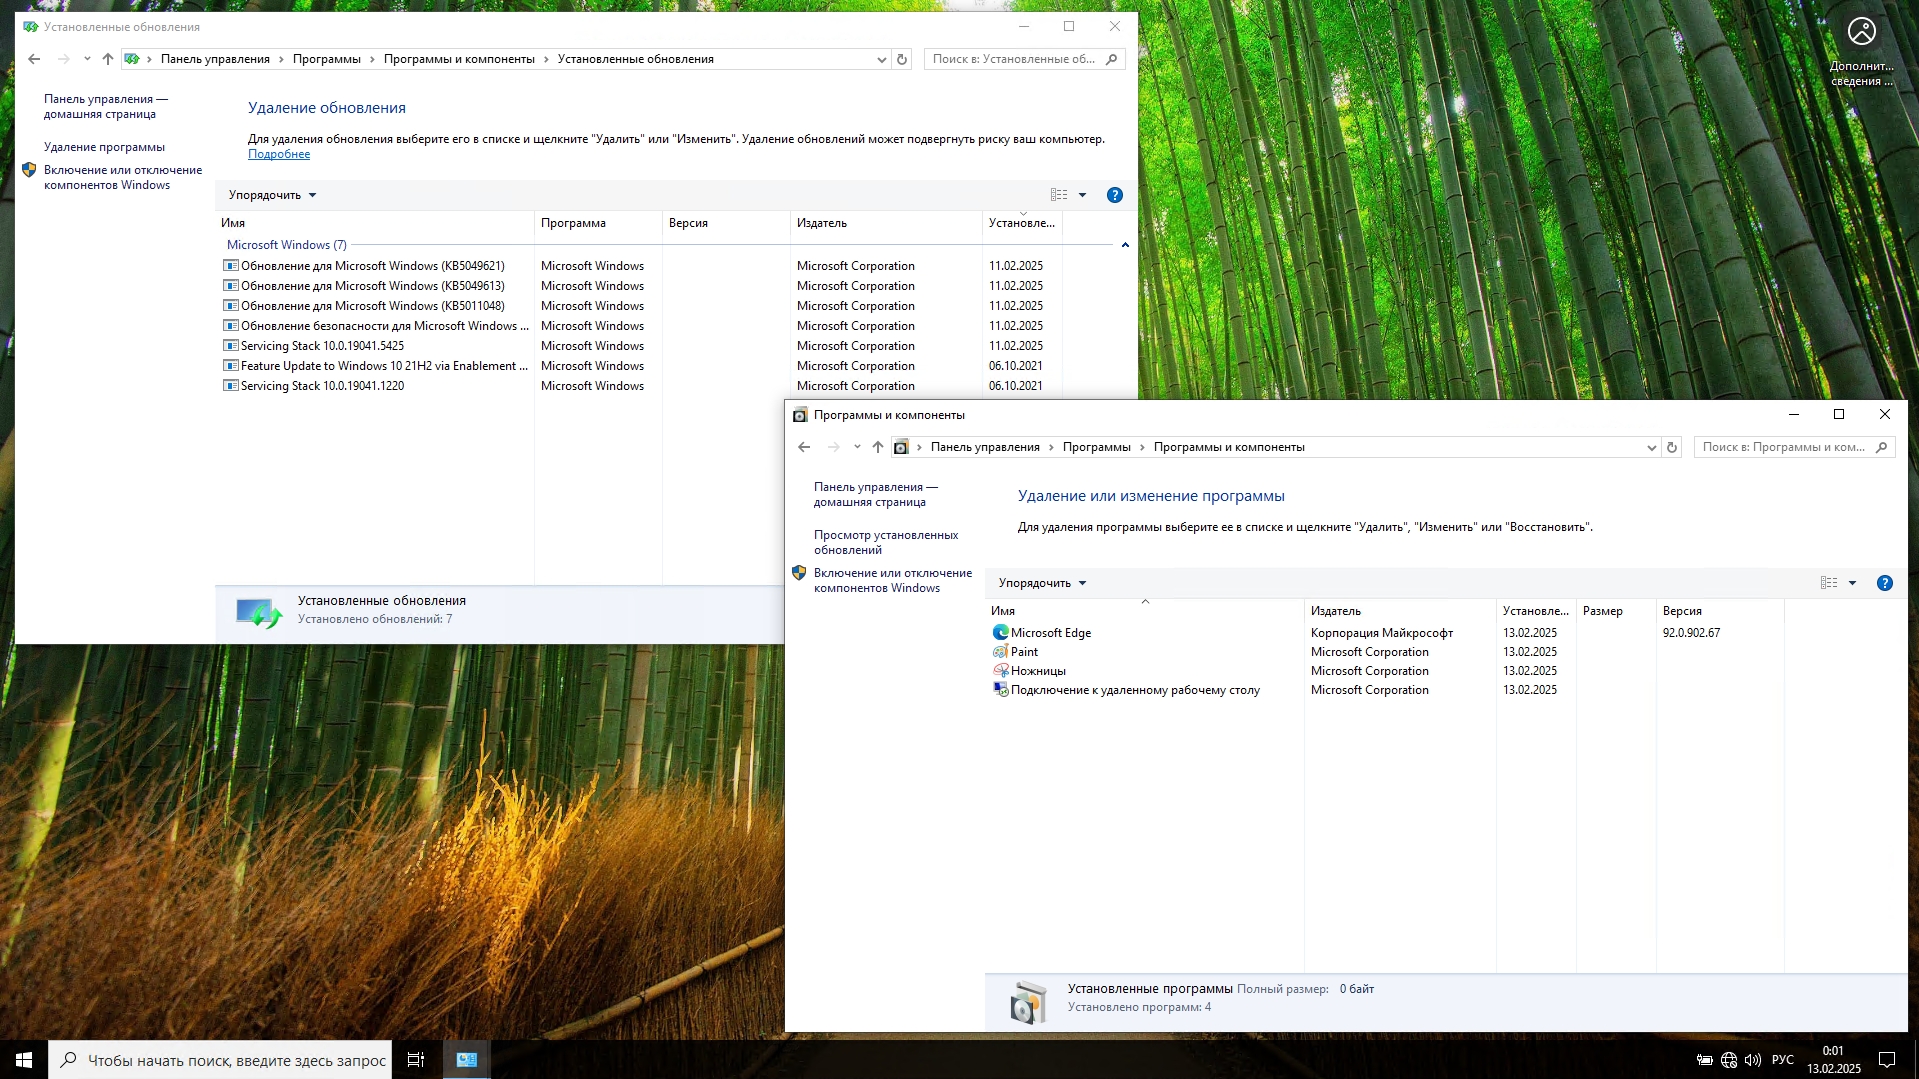Sort programs by Версия column header
The image size is (1919, 1079).
click(x=1720, y=611)
